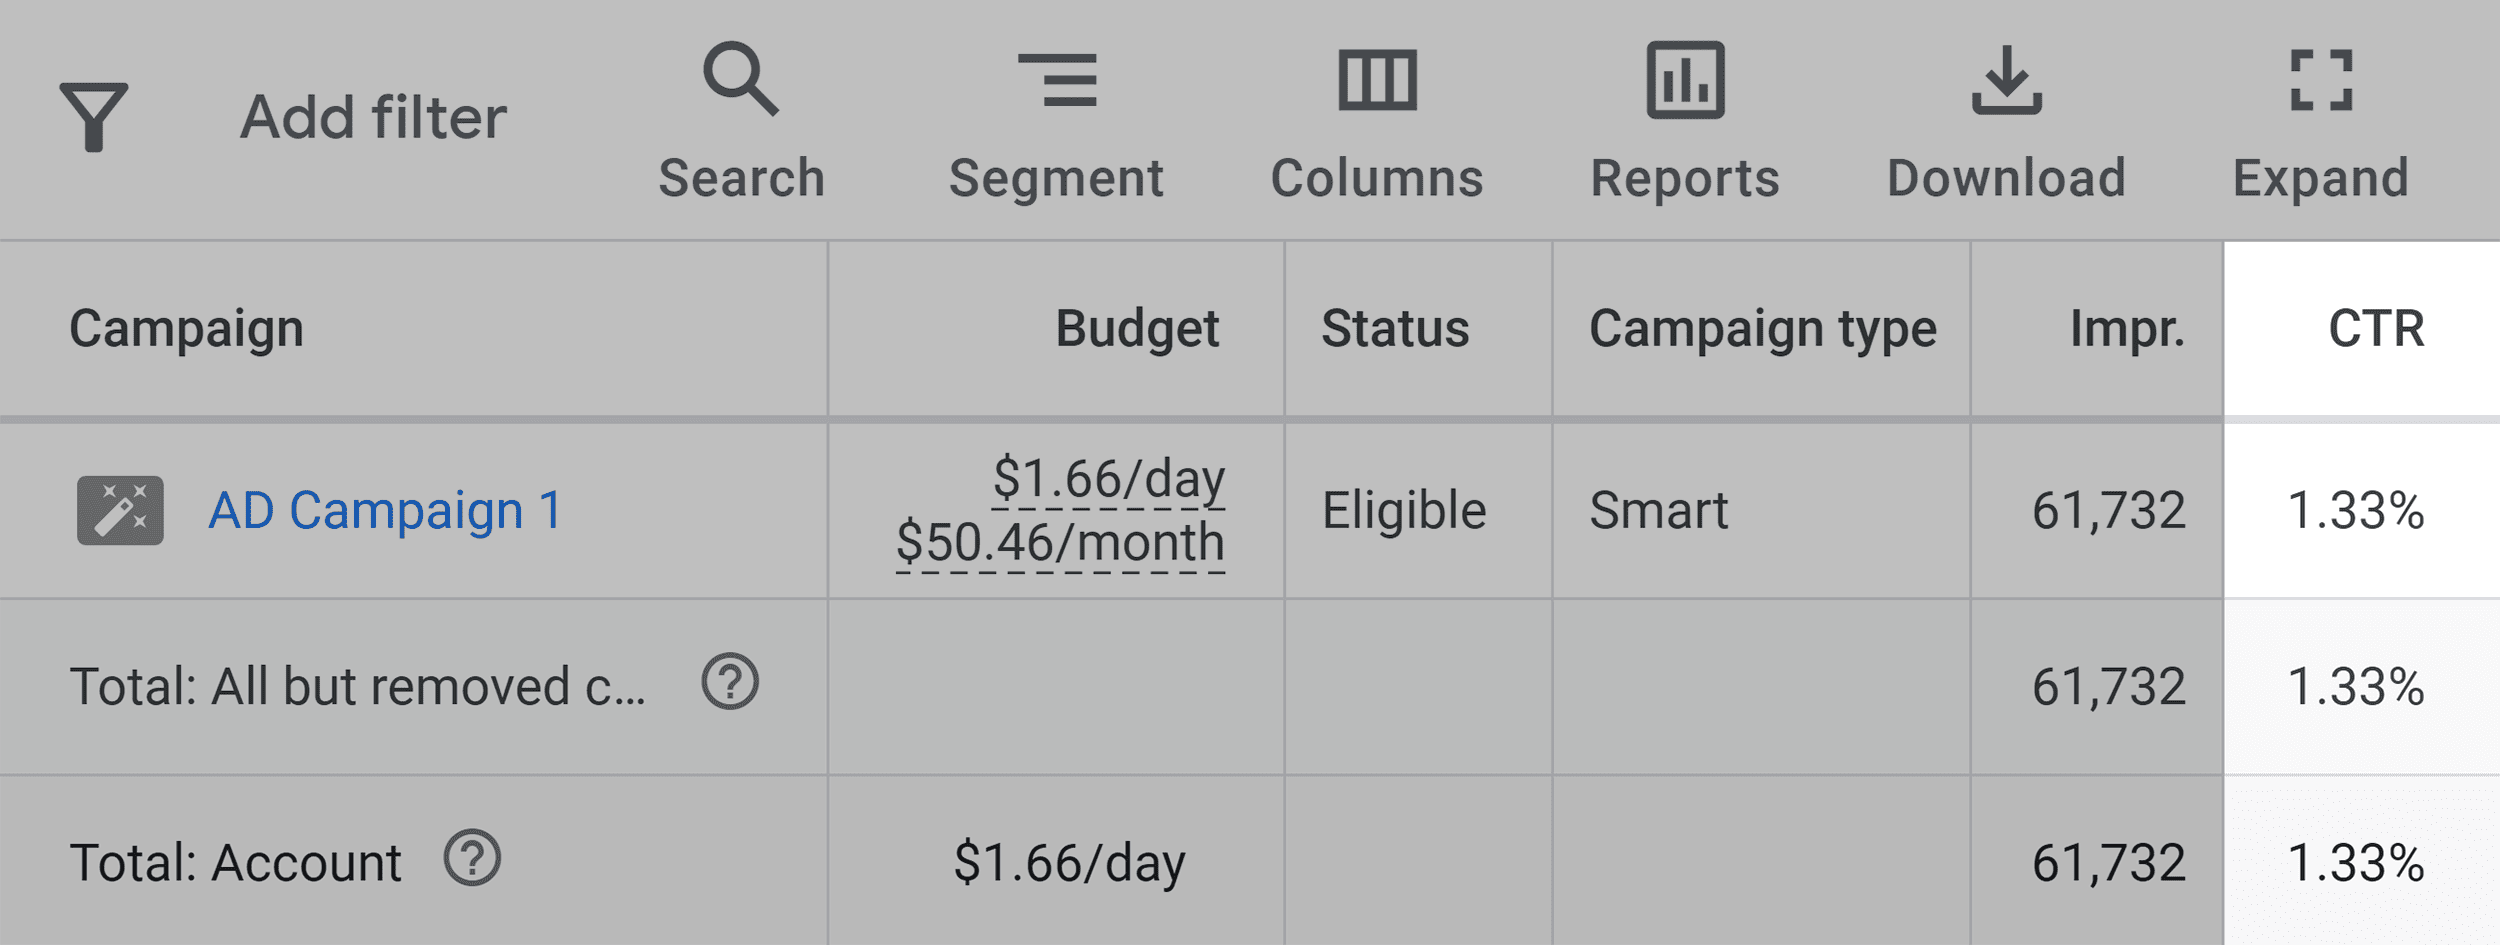Open the AD Campaign 1 link
Screen dimensions: 2500x945
[x=388, y=510]
